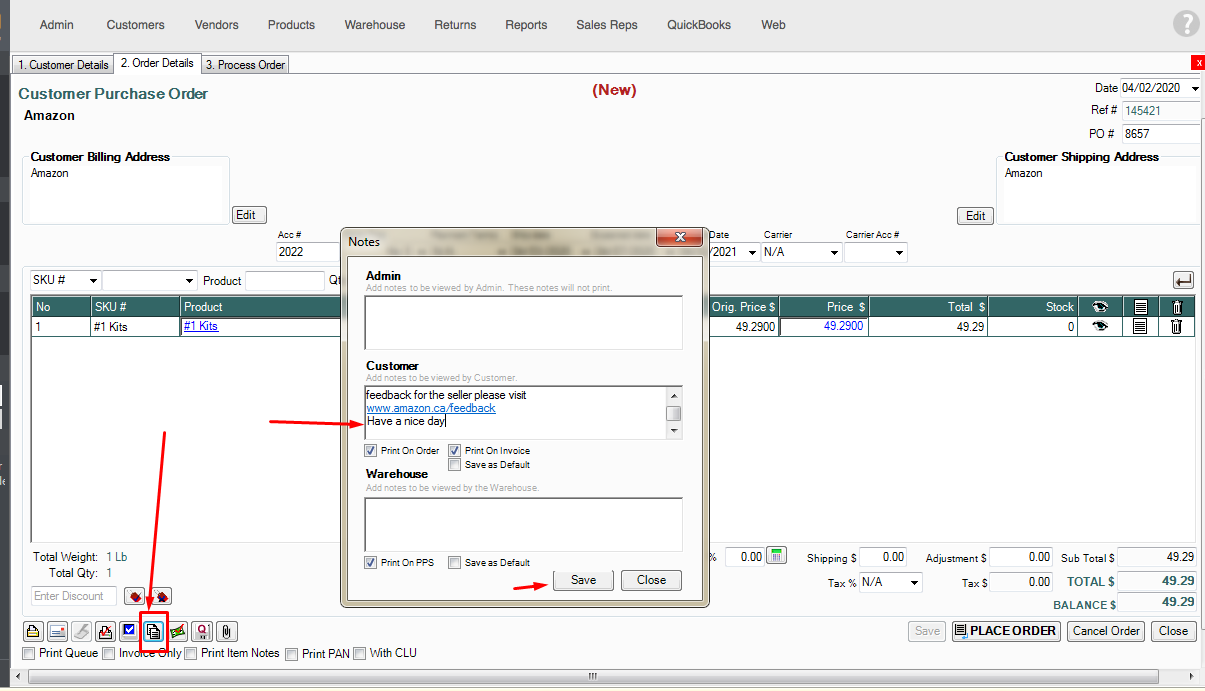
Task: Open the Tax % dropdown
Action: [x=914, y=582]
